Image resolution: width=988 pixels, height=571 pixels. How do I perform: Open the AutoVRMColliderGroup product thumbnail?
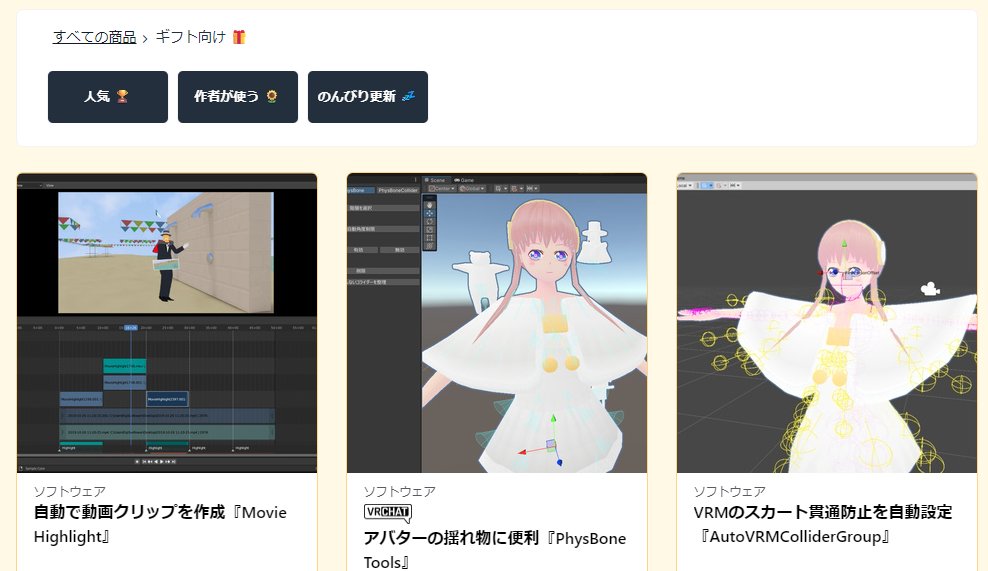827,323
